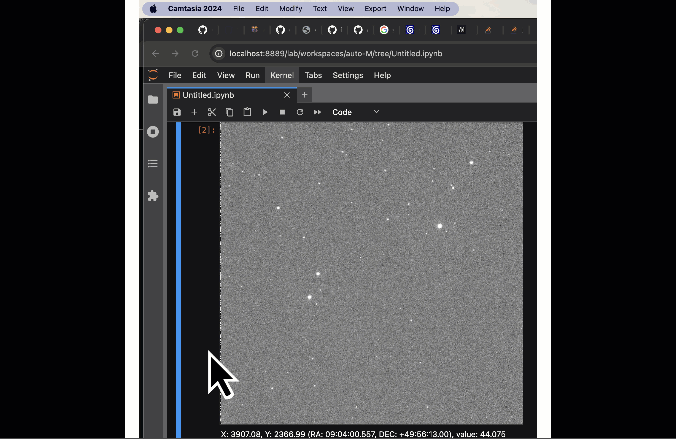Reload the browser page

(195, 53)
